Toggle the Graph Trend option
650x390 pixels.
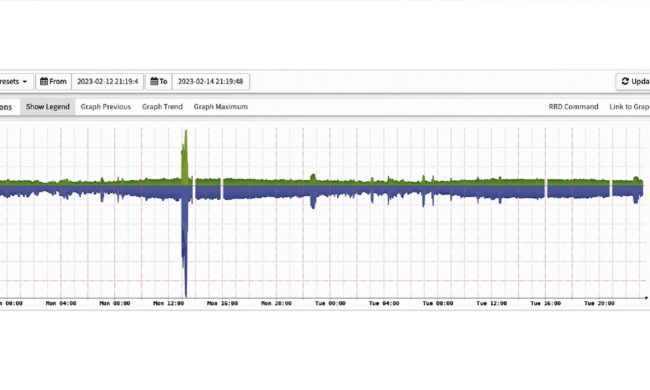[162, 107]
